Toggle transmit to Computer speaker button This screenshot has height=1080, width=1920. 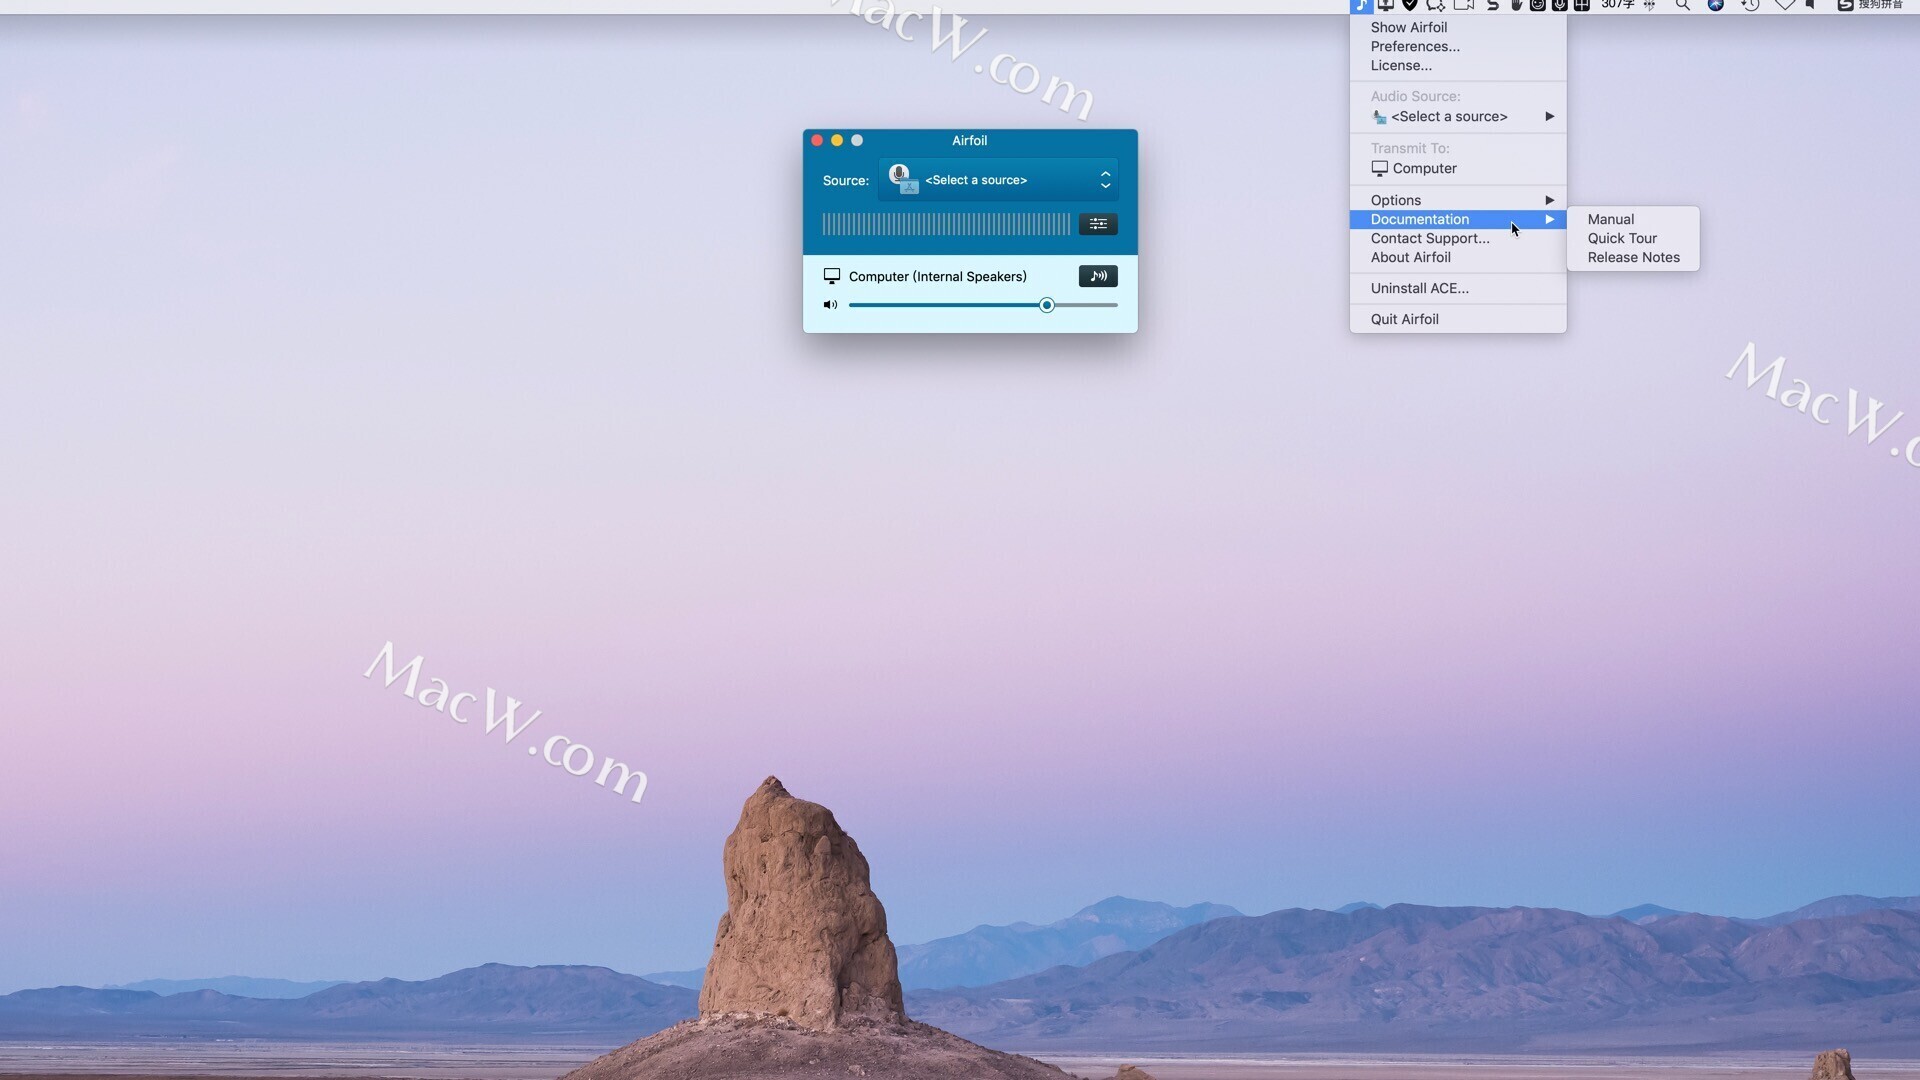[x=1098, y=276]
